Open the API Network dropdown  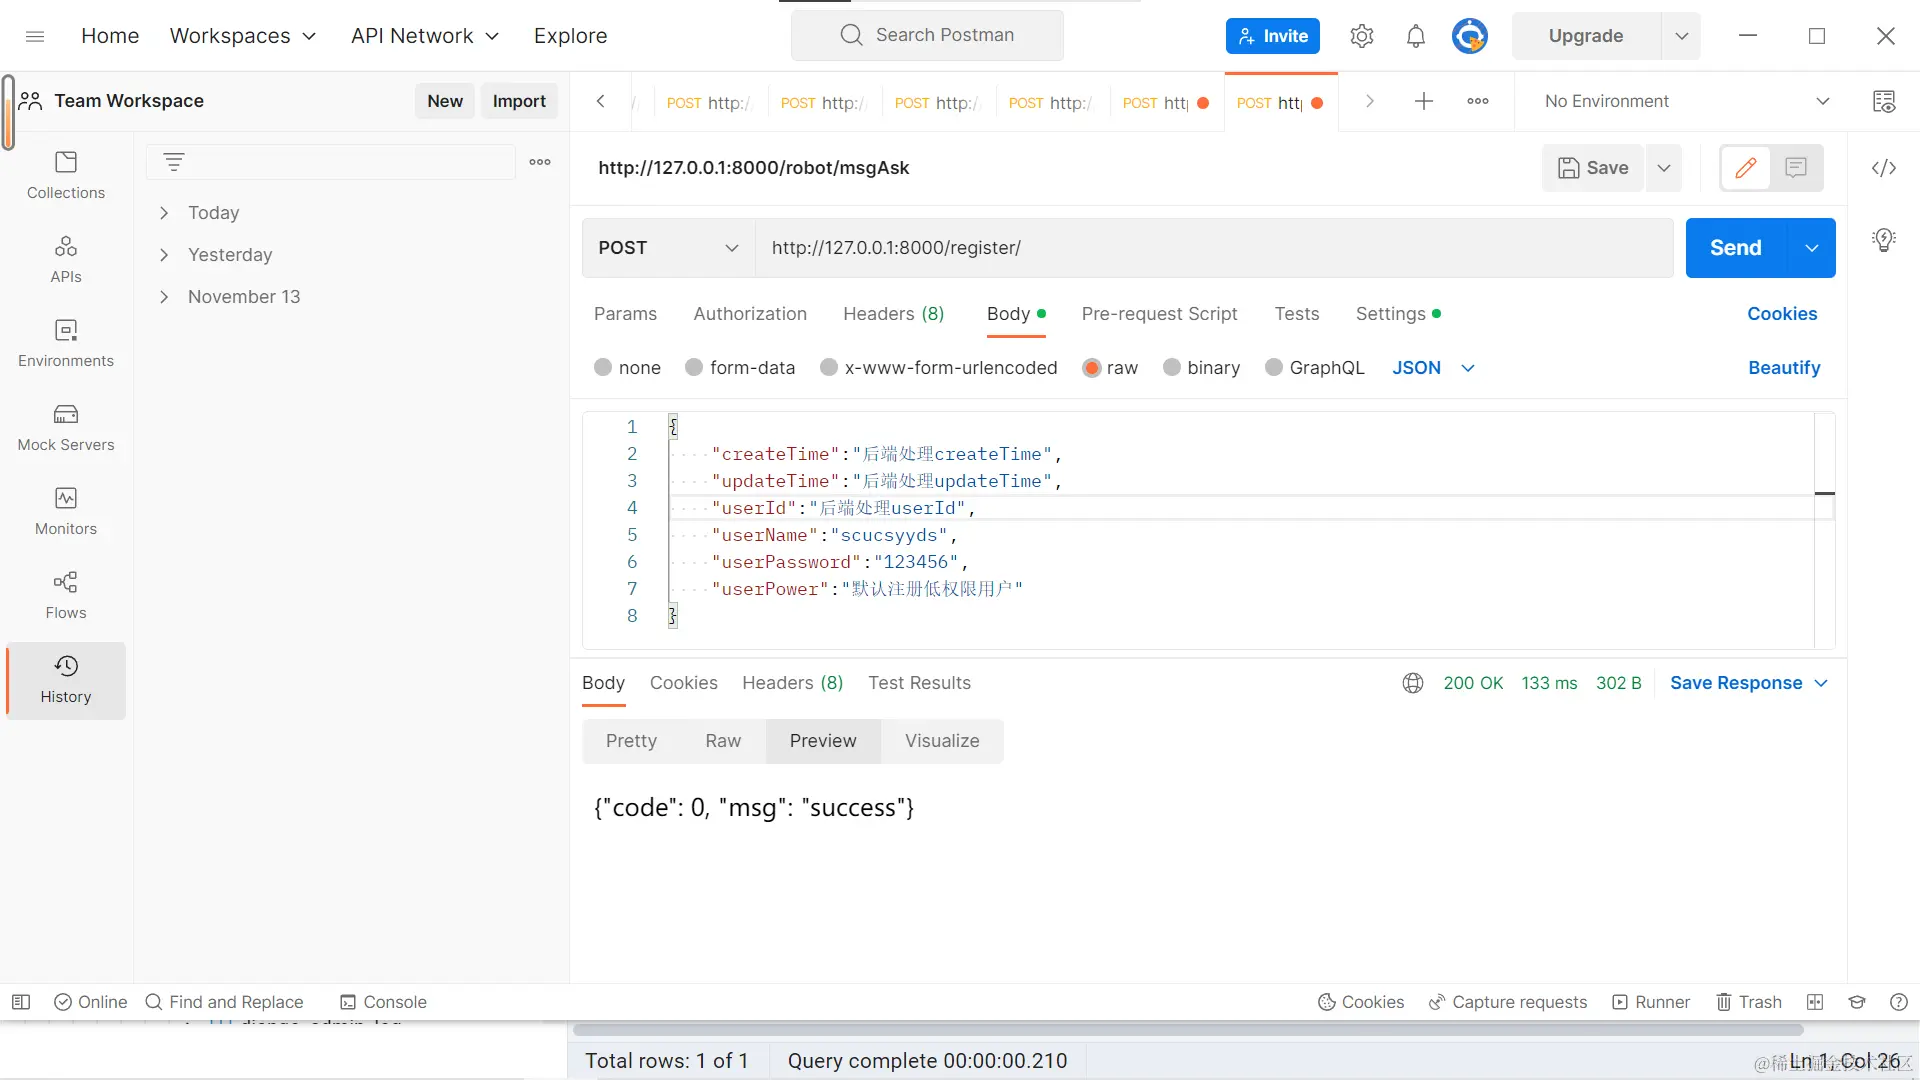click(425, 36)
